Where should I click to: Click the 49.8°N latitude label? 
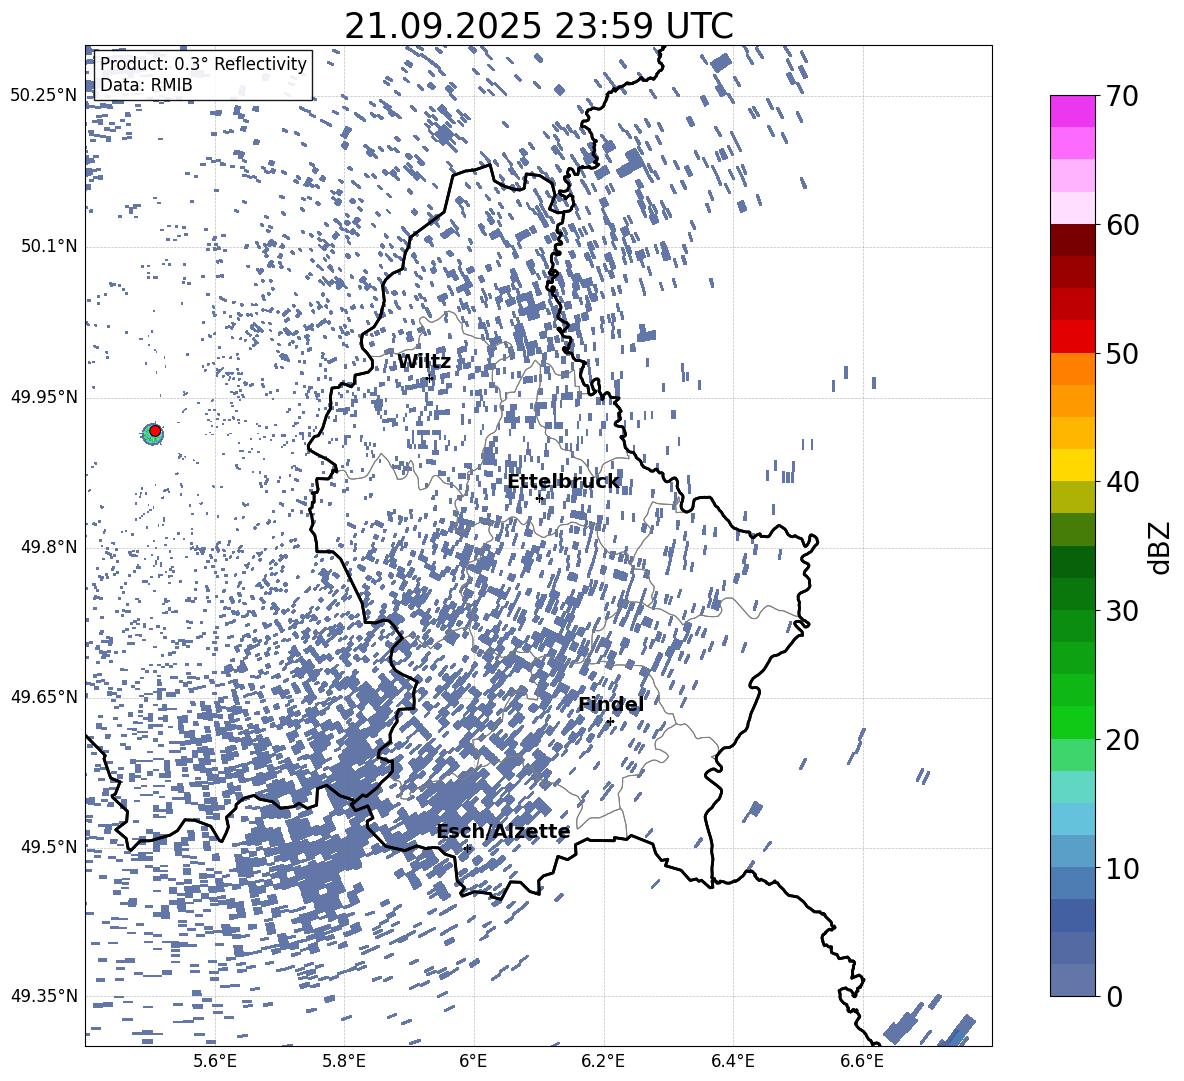pyautogui.click(x=49, y=547)
